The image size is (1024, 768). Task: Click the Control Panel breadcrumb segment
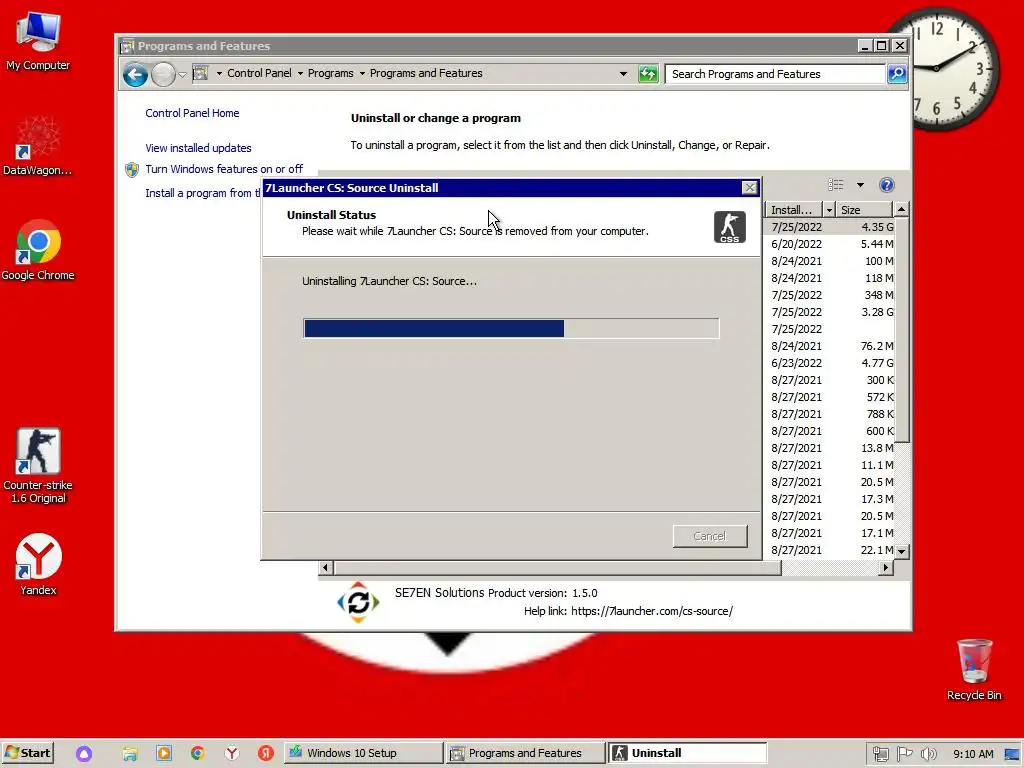click(x=259, y=74)
